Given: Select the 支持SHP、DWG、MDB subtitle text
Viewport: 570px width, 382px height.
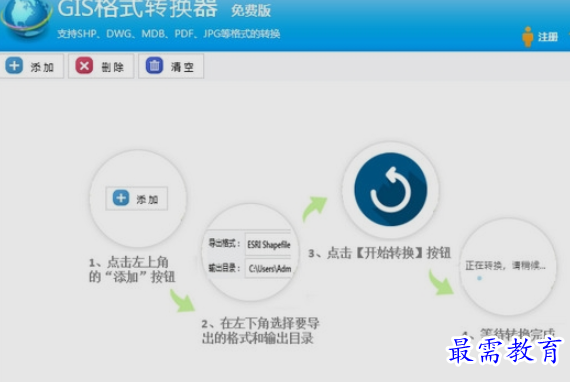Looking at the screenshot, I should (168, 34).
